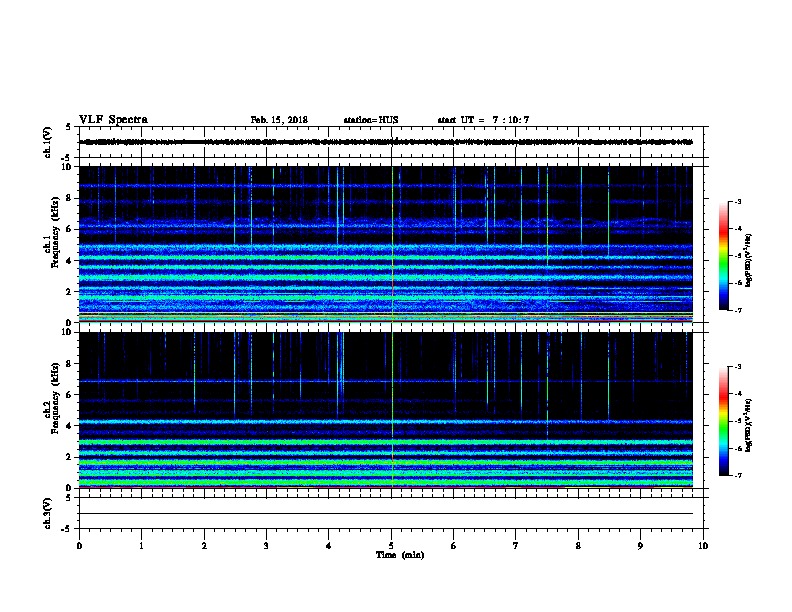
Task: Click ch.2 frequency axis tick "4"
Action: (69, 426)
